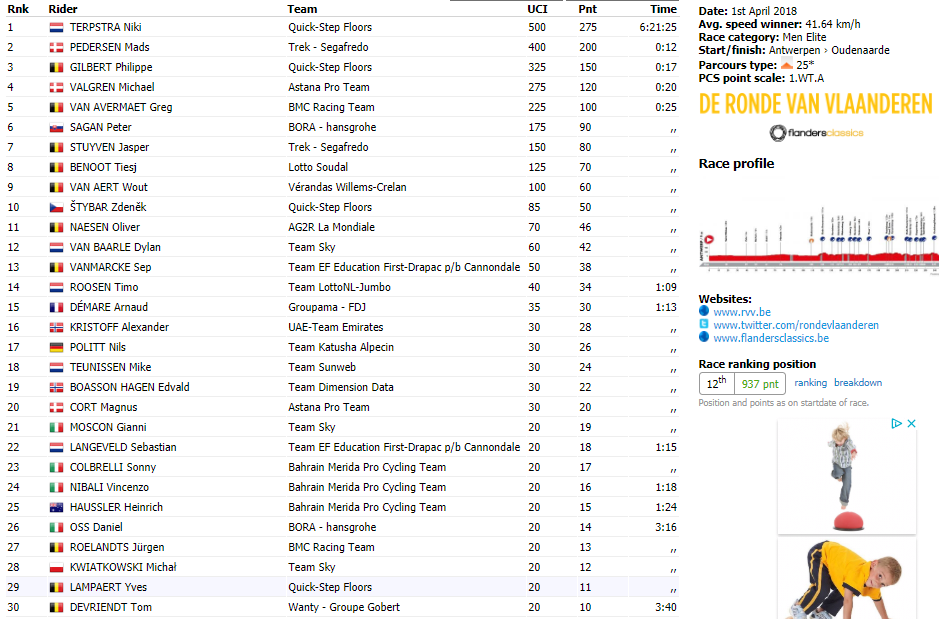This screenshot has width=939, height=619.
Task: Click the Danish flag beside CORT Magnus
Action: (56, 408)
